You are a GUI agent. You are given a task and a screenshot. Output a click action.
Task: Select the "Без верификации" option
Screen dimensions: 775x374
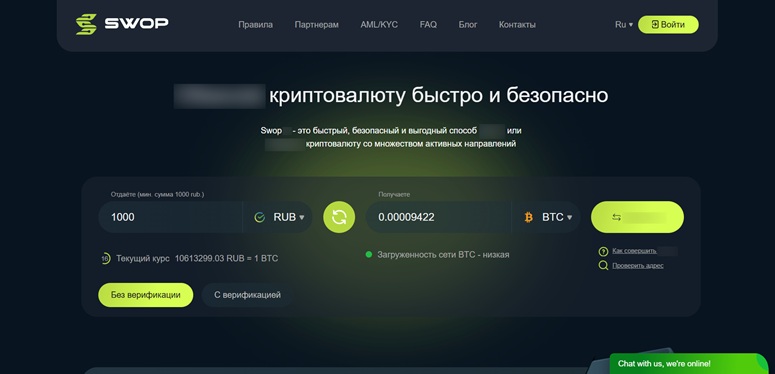pyautogui.click(x=145, y=295)
